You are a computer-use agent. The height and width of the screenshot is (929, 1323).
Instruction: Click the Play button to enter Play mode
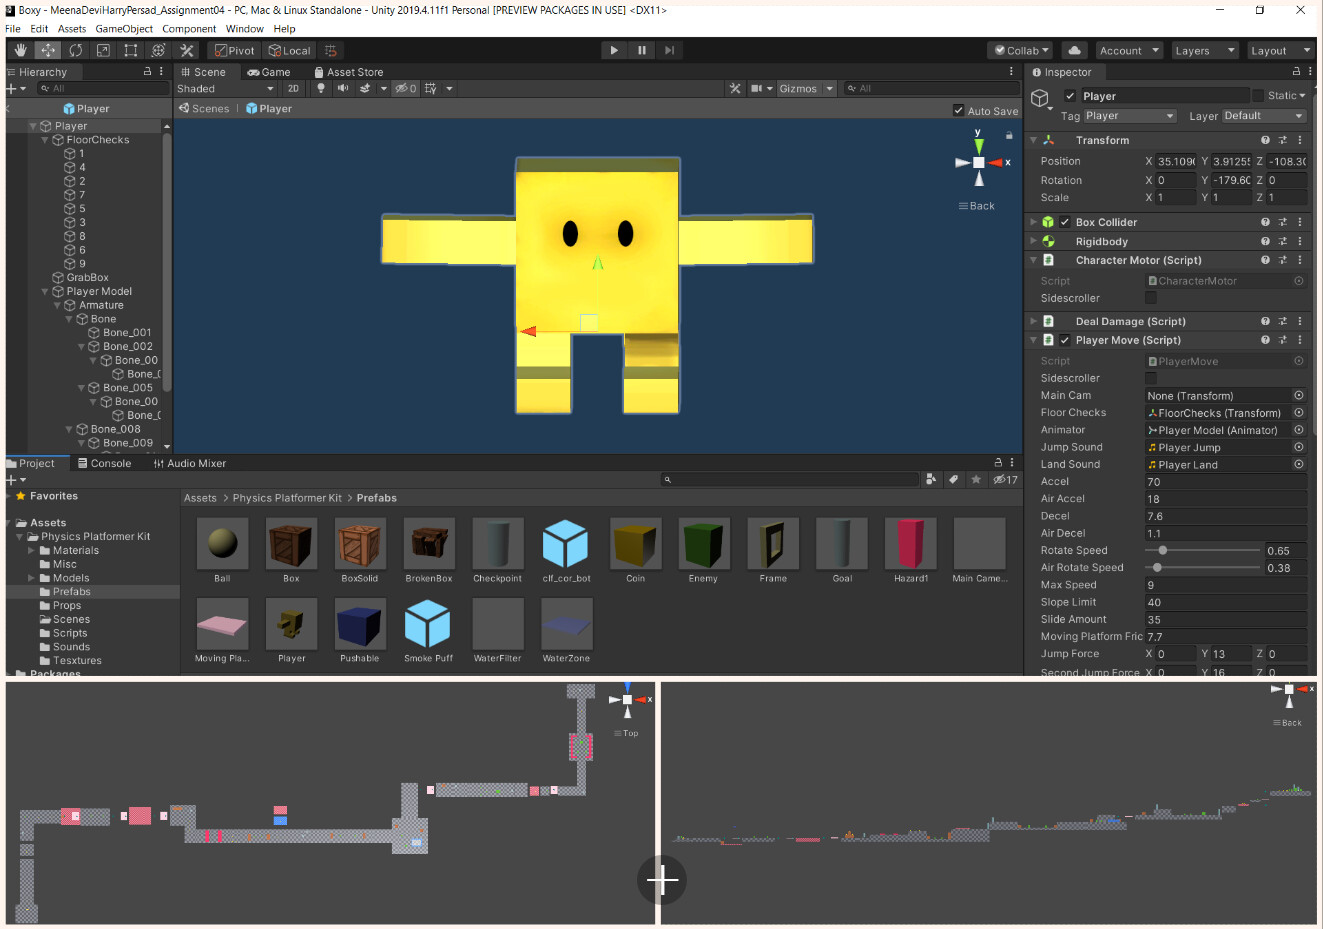[613, 49]
